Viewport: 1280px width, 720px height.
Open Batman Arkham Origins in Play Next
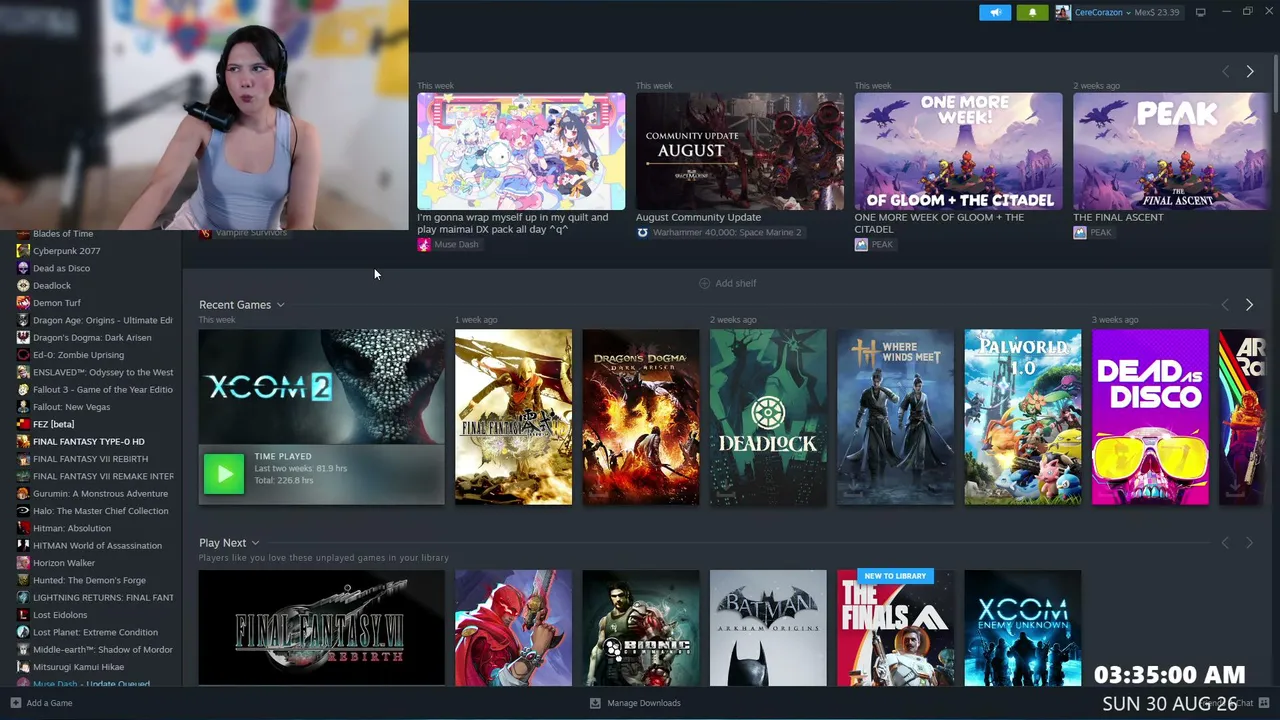pyautogui.click(x=768, y=628)
